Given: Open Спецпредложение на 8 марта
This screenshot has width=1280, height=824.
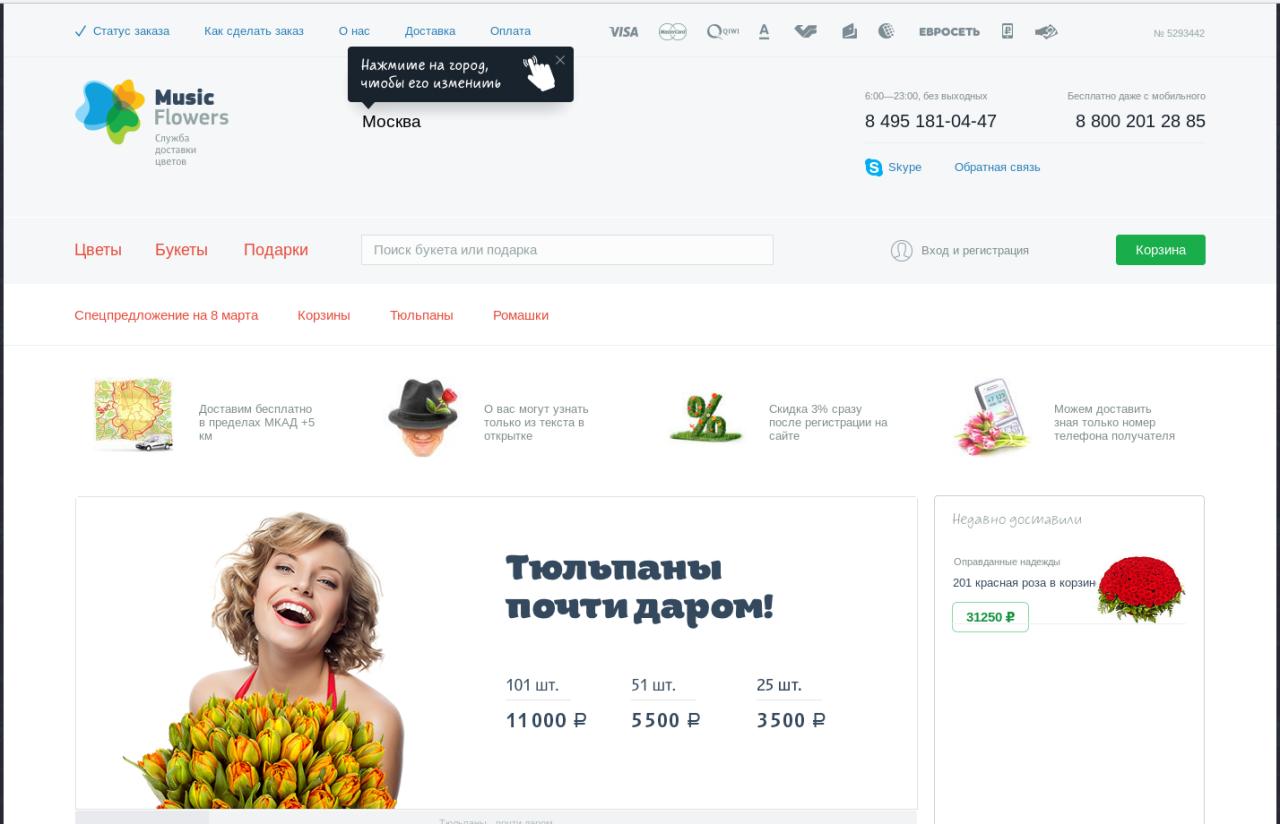Looking at the screenshot, I should pyautogui.click(x=166, y=315).
